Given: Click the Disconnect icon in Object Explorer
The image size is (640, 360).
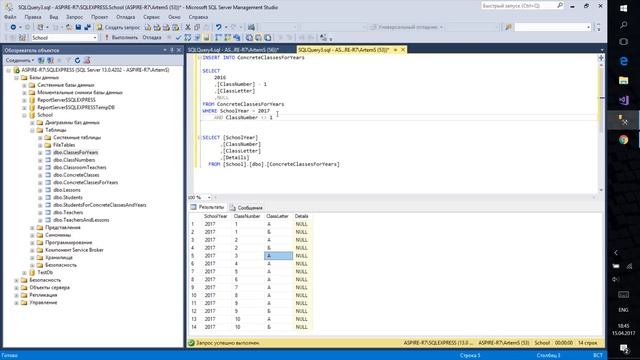Looking at the screenshot, I should (x=50, y=60).
